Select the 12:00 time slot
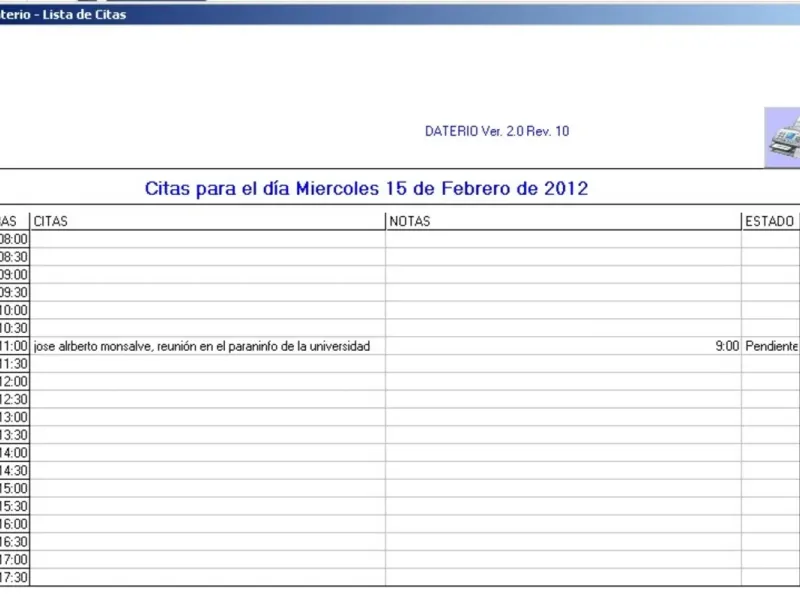Viewport: 800px width, 600px height. (x=14, y=382)
